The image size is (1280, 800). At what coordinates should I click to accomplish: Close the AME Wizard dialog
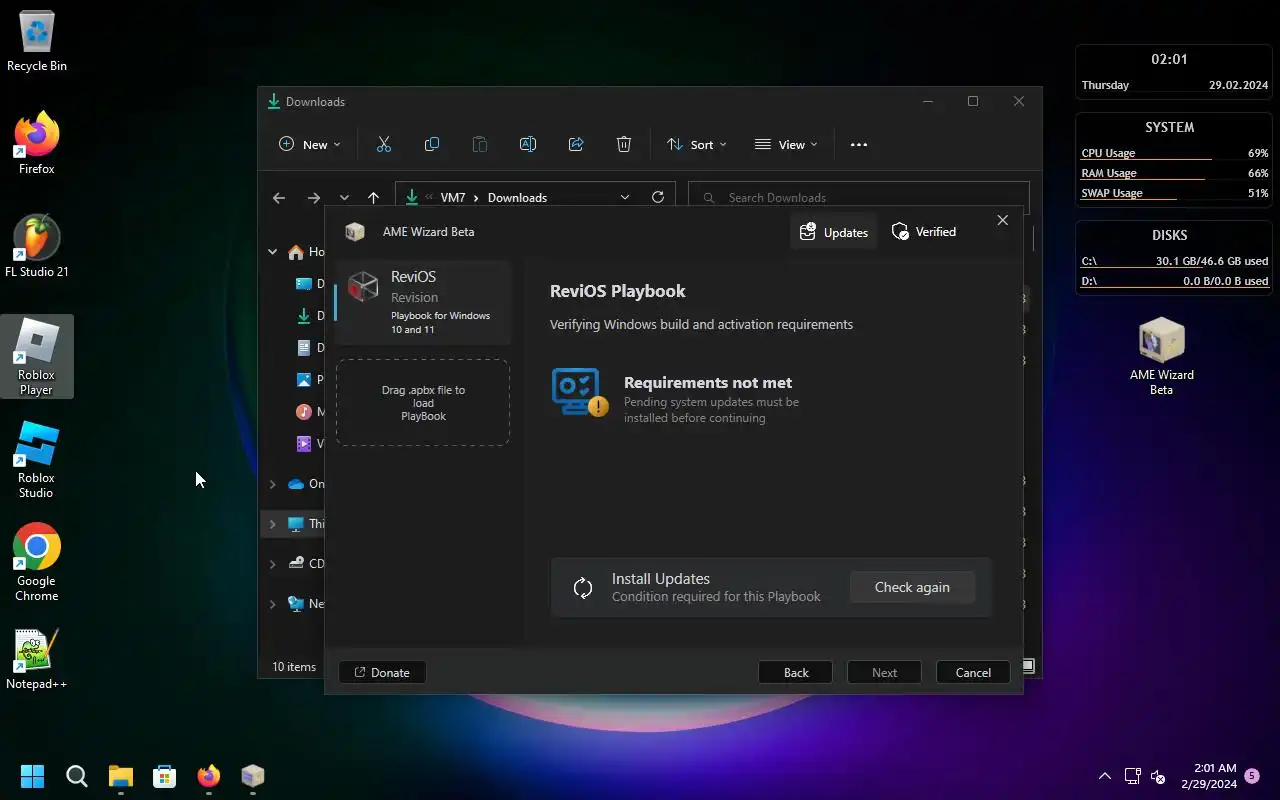1003,220
